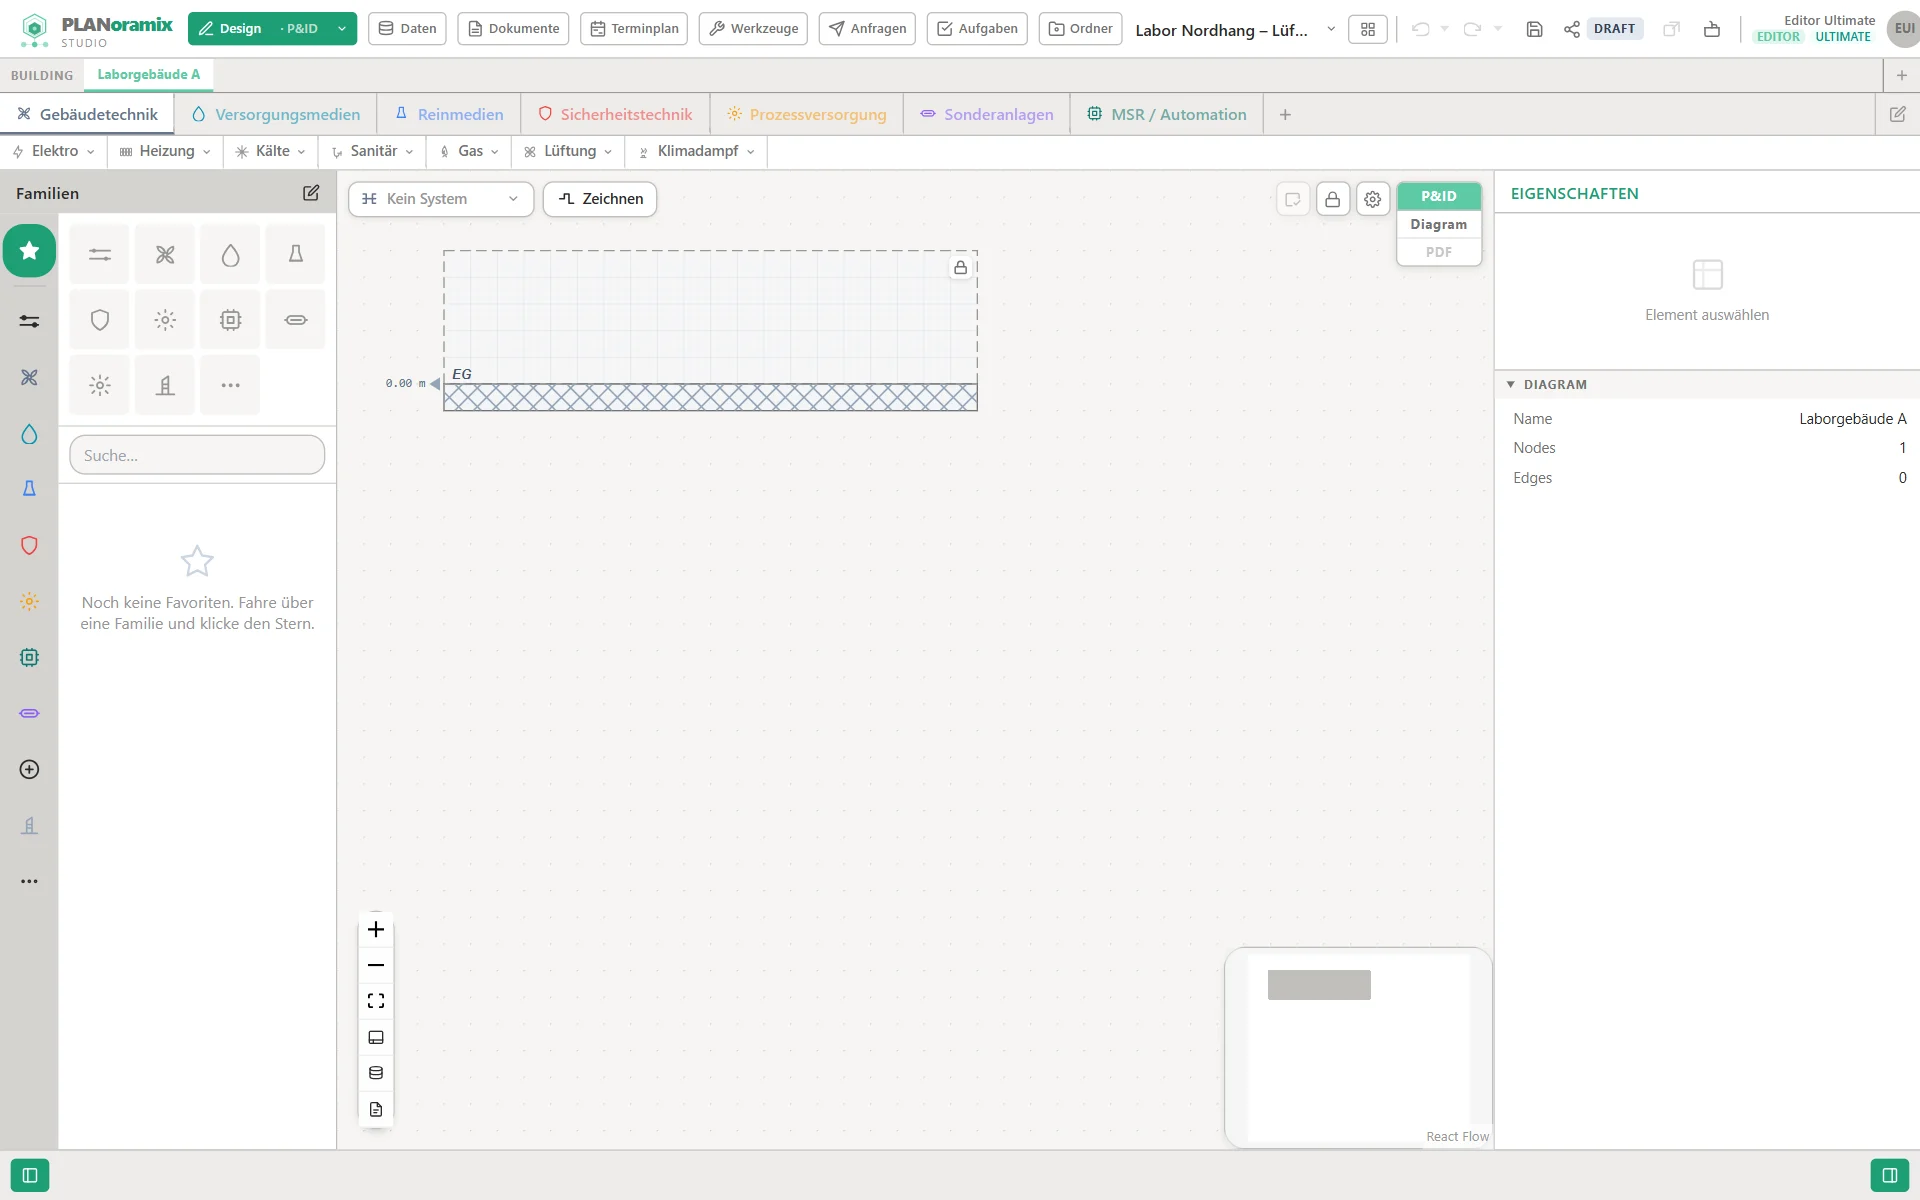Open the red shield safety category
The image size is (1920, 1200).
pyautogui.click(x=29, y=545)
